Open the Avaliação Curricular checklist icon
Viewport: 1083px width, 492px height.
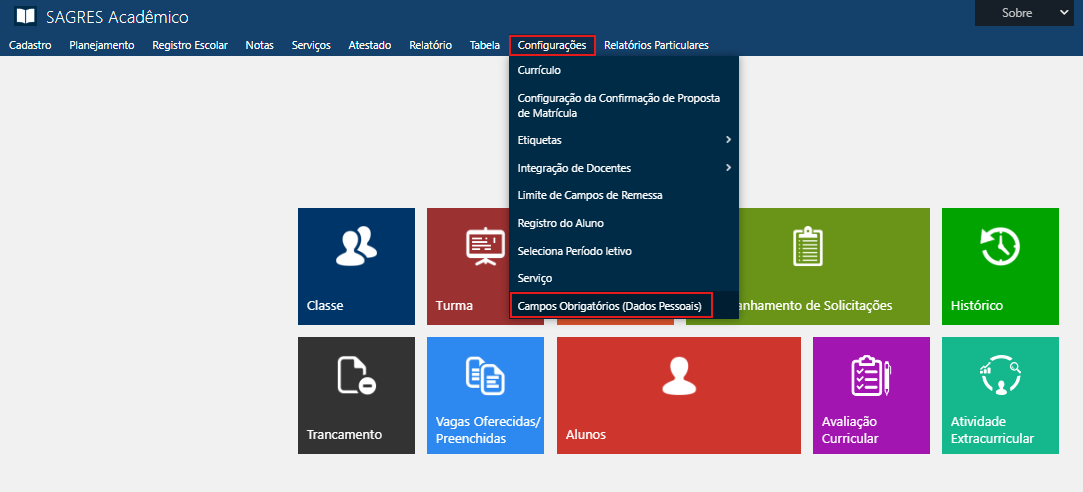871,376
